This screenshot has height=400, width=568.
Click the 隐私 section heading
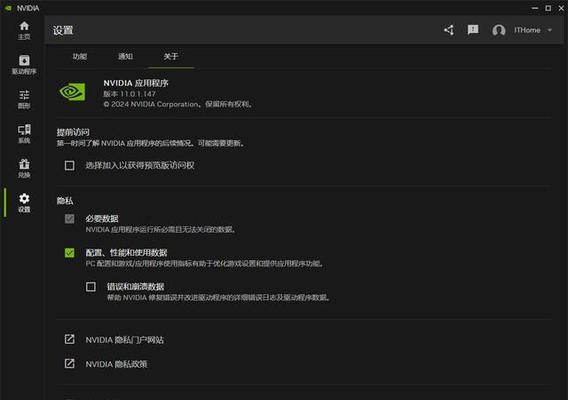point(65,201)
